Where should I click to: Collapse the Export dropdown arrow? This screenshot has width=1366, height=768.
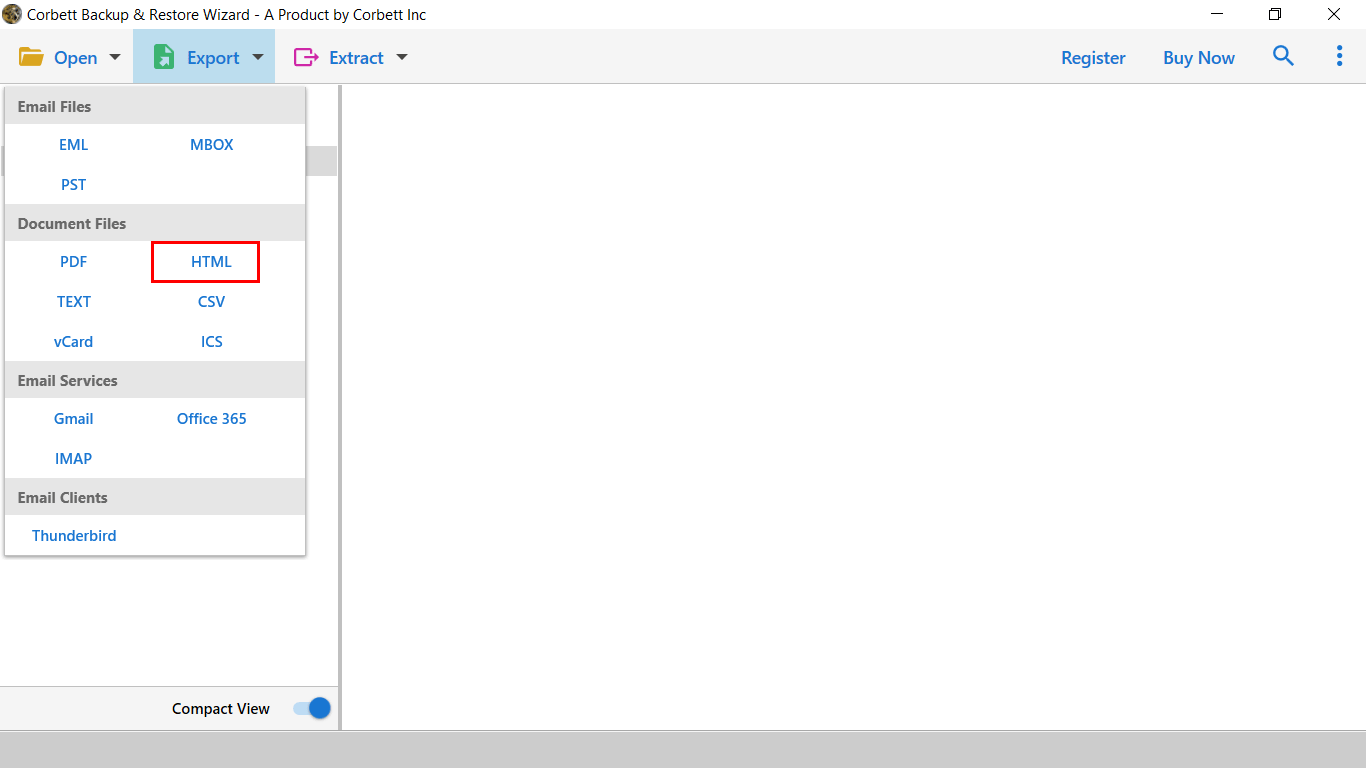[258, 57]
